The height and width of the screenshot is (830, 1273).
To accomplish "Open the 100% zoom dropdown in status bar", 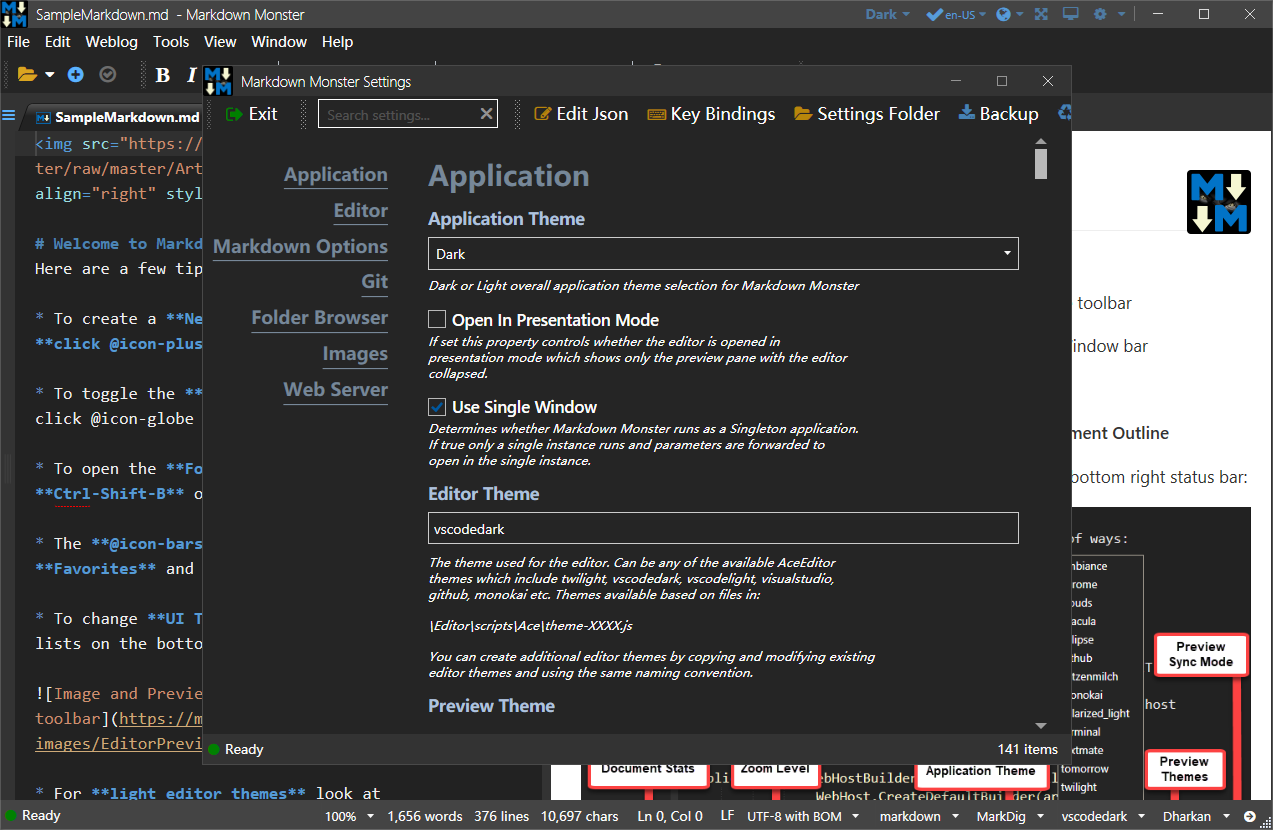I will tap(348, 816).
